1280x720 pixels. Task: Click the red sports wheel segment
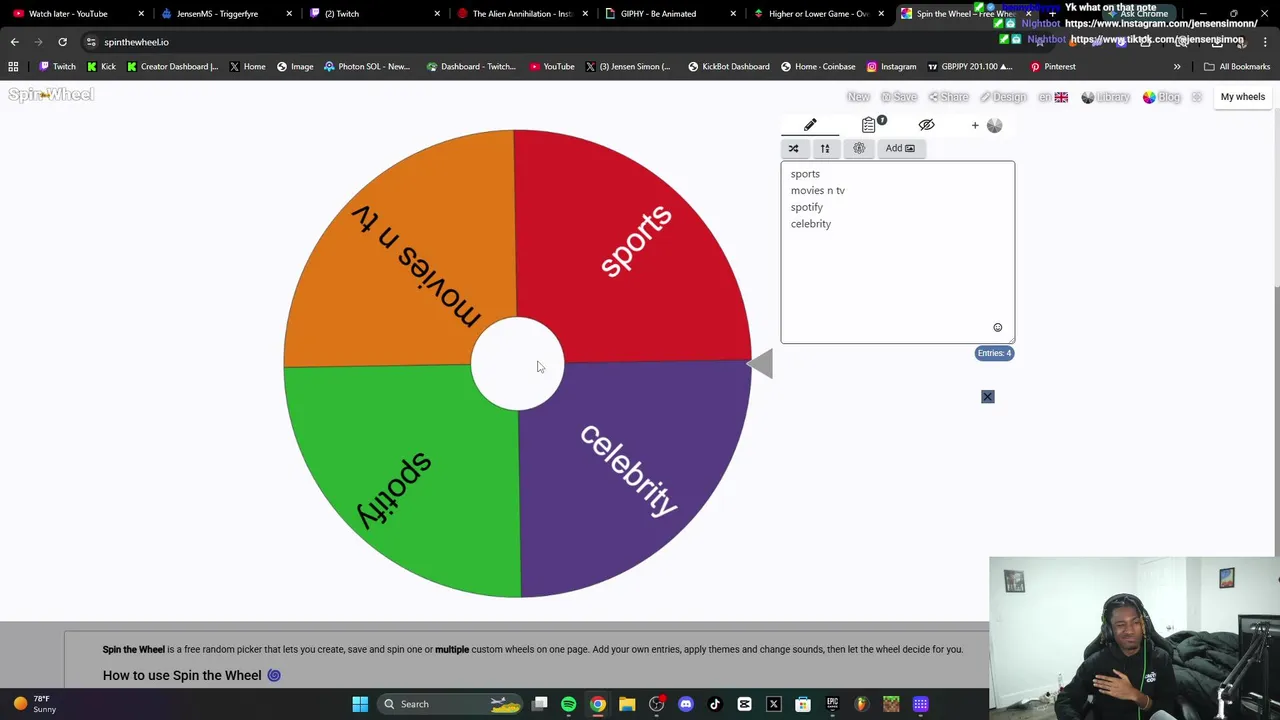click(635, 240)
